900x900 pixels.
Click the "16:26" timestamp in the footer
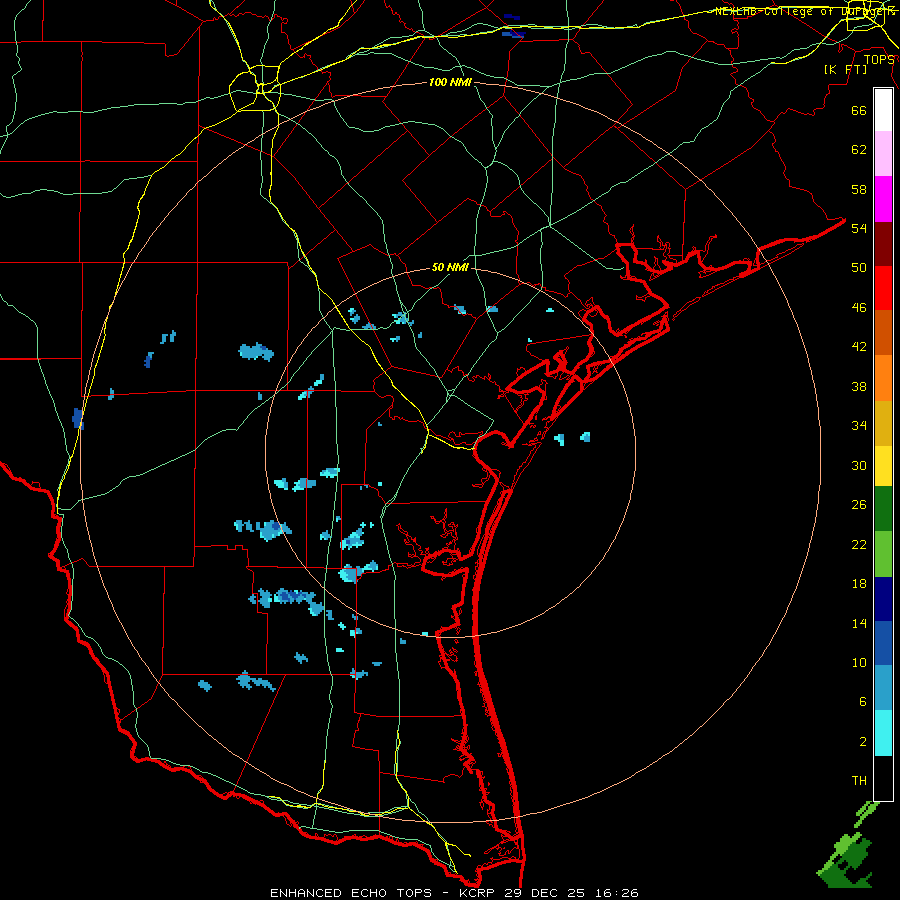[617, 893]
